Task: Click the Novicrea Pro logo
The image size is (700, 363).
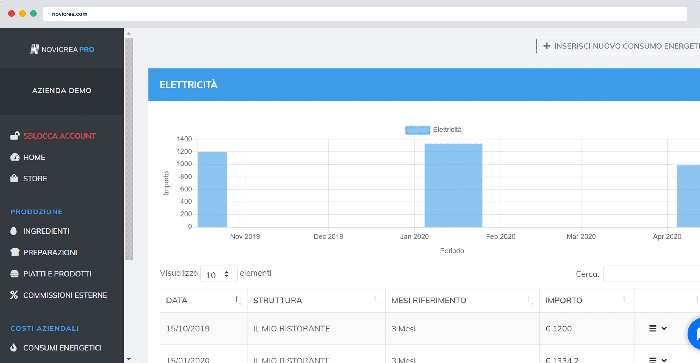Action: (62, 49)
